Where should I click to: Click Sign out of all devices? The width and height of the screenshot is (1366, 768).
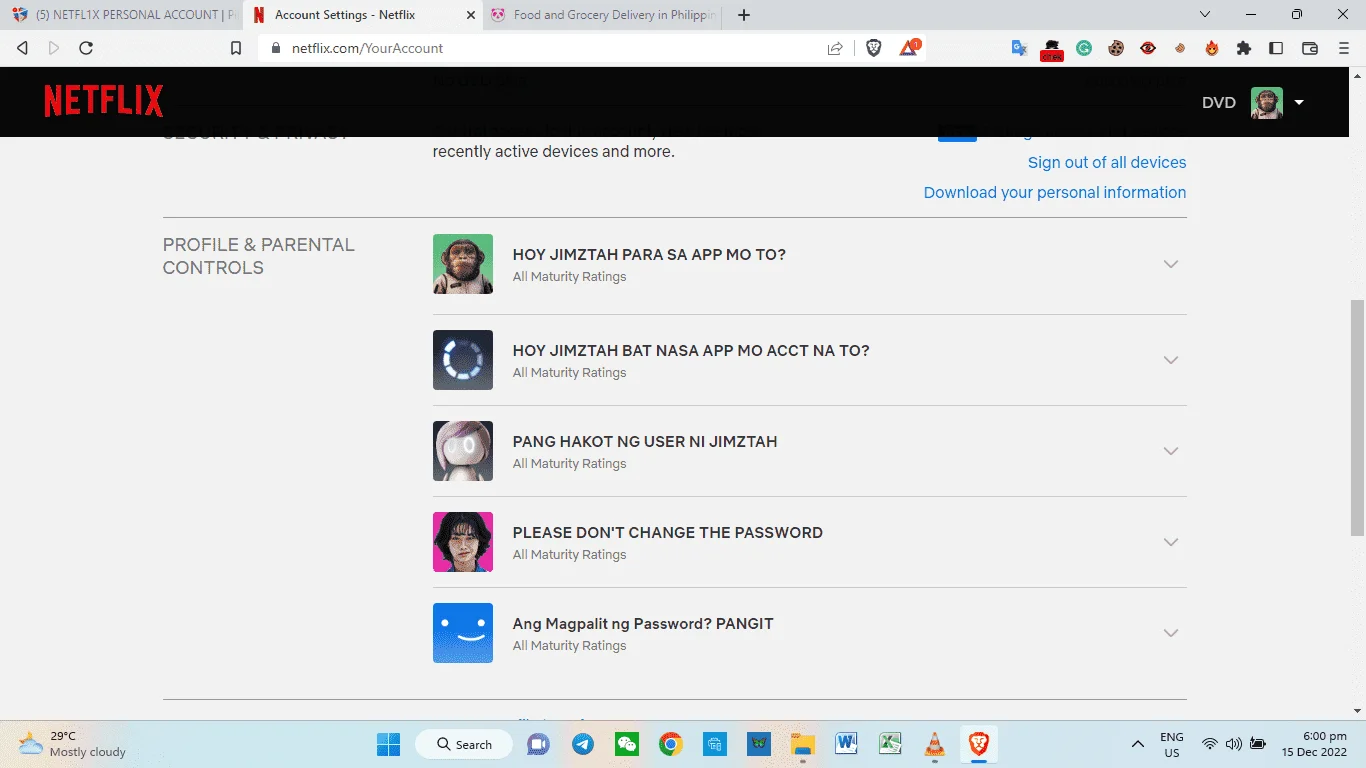click(1107, 162)
